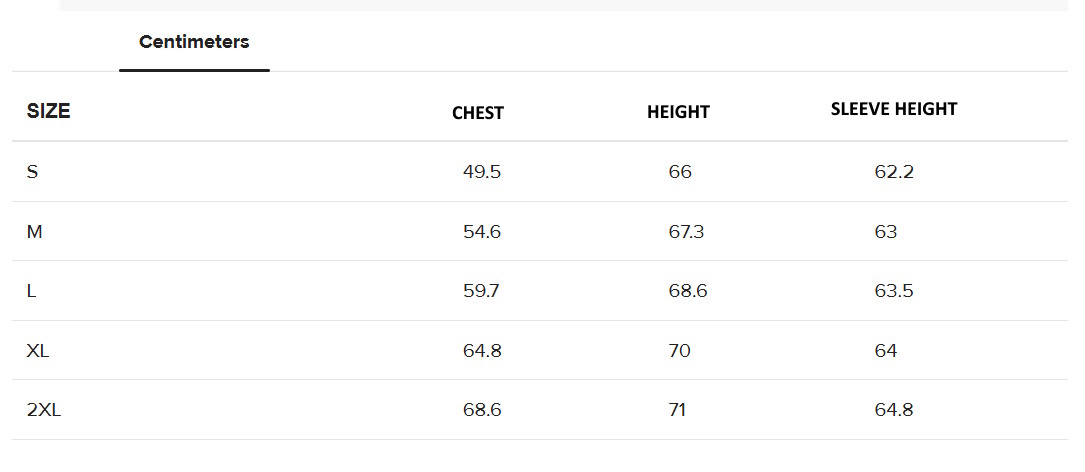1085x472 pixels.
Task: Click the height value 66 for size S
Action: coord(680,172)
